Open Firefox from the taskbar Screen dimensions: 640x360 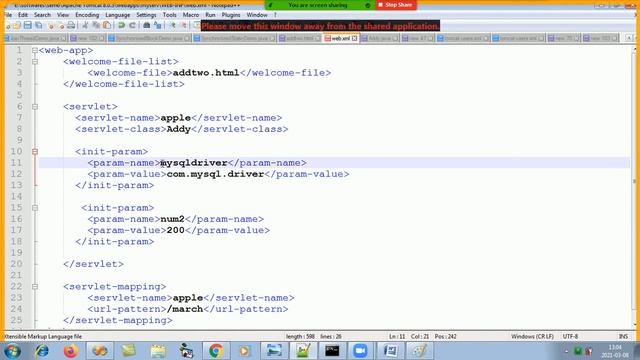coord(71,351)
